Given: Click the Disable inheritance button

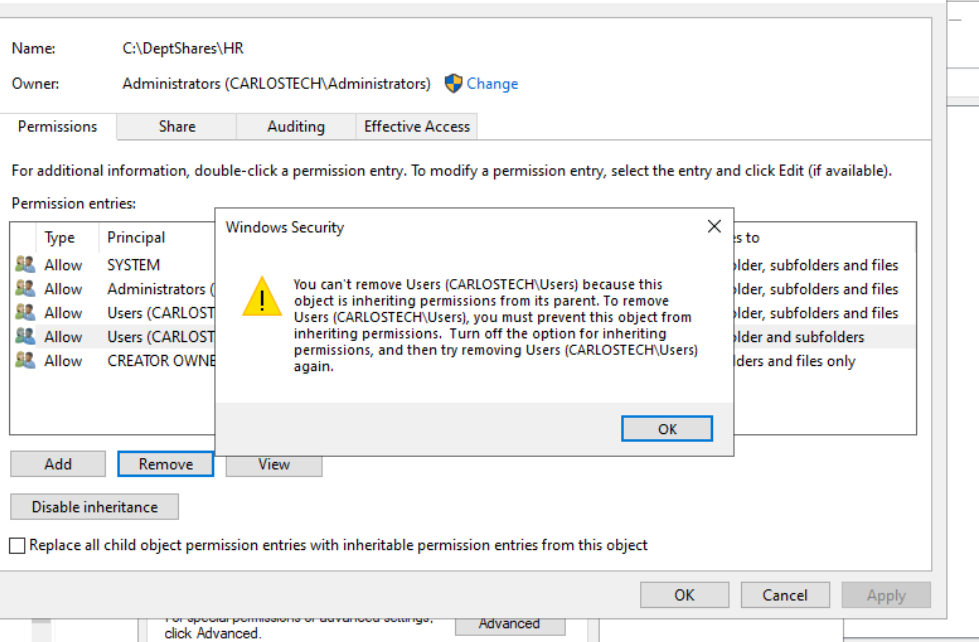Looking at the screenshot, I should (x=95, y=507).
